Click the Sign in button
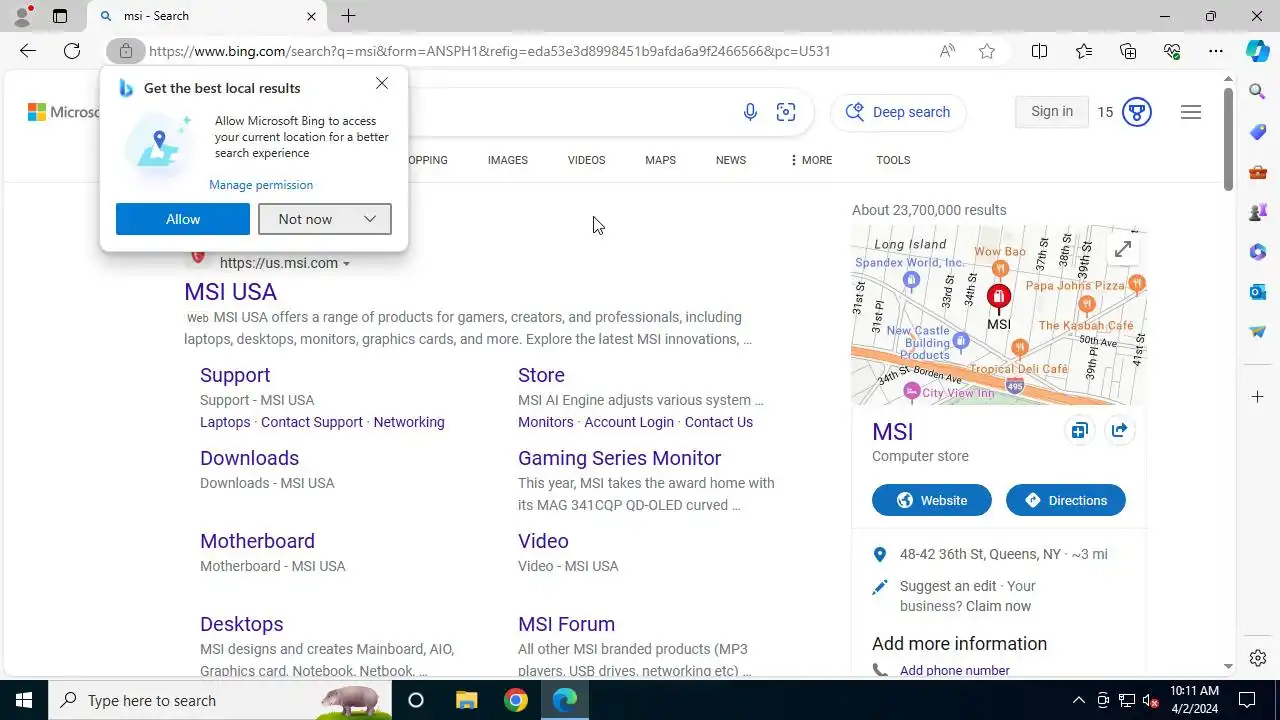1280x720 pixels. click(1052, 112)
